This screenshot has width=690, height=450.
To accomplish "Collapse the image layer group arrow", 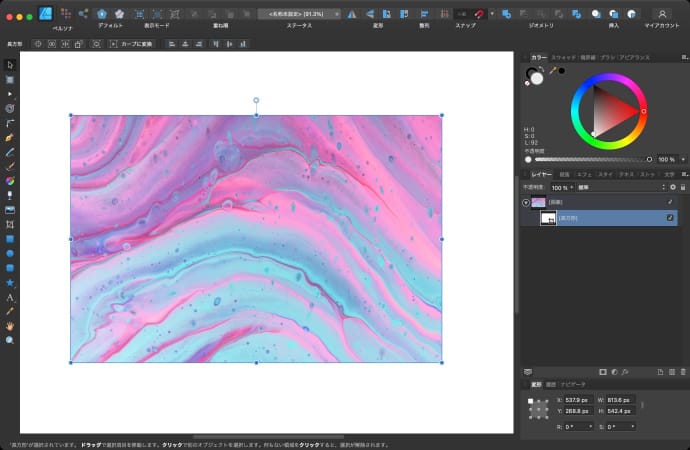I will (x=526, y=202).
